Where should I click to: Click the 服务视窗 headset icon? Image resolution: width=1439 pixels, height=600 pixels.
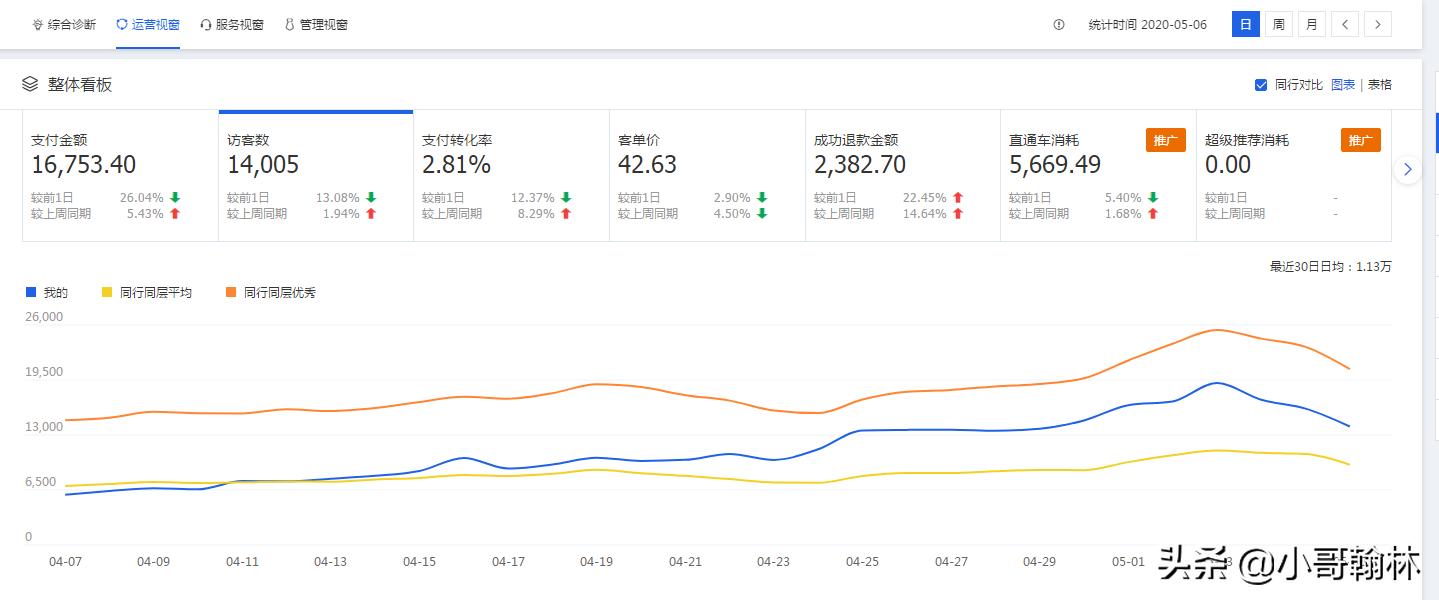[x=206, y=24]
